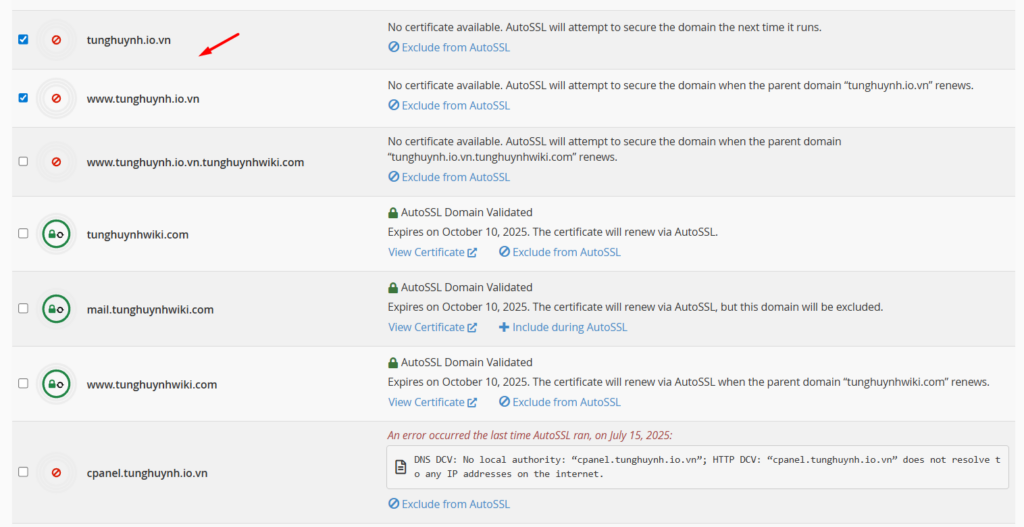Viewport: 1024px width, 527px height.
Task: Select the www.tunghuynhwiki.com domain name
Action: tap(152, 385)
